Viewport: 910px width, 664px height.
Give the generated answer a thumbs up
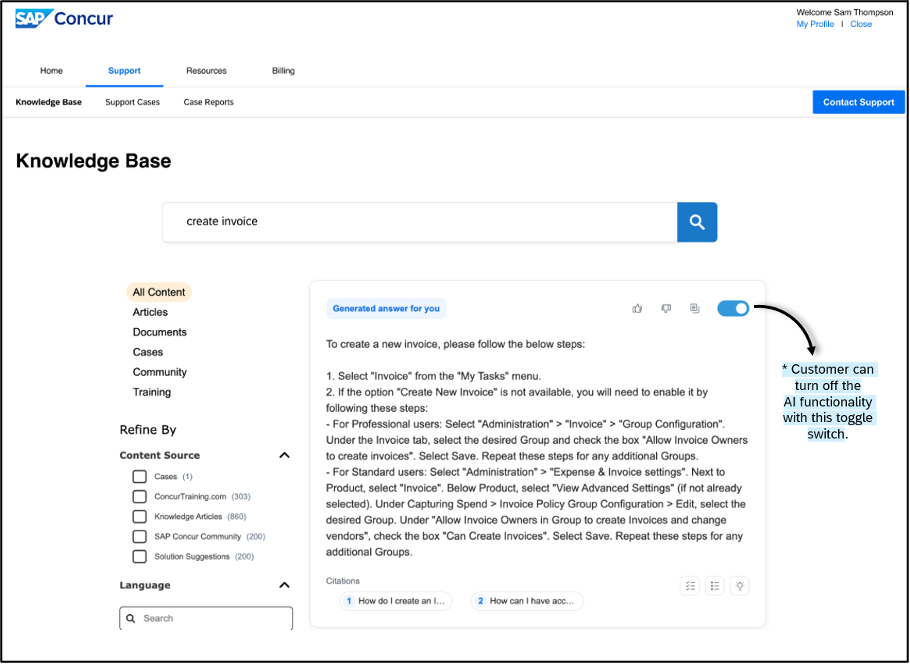click(637, 309)
